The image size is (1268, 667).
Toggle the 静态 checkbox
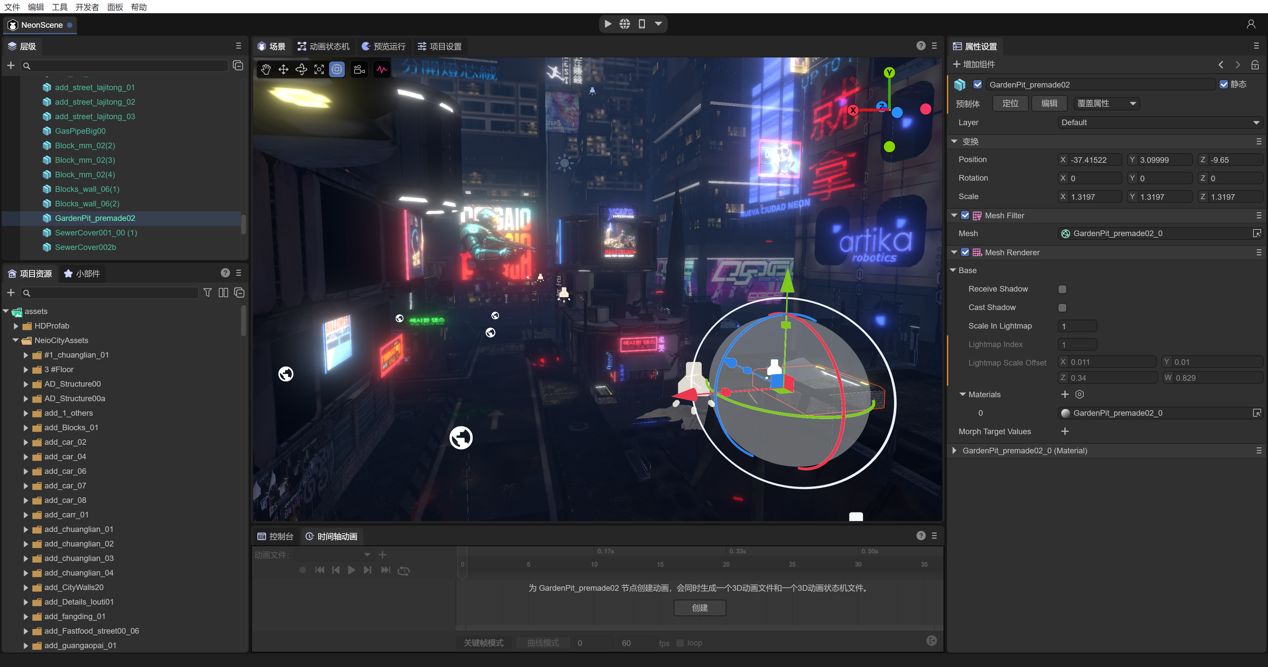(x=1222, y=84)
